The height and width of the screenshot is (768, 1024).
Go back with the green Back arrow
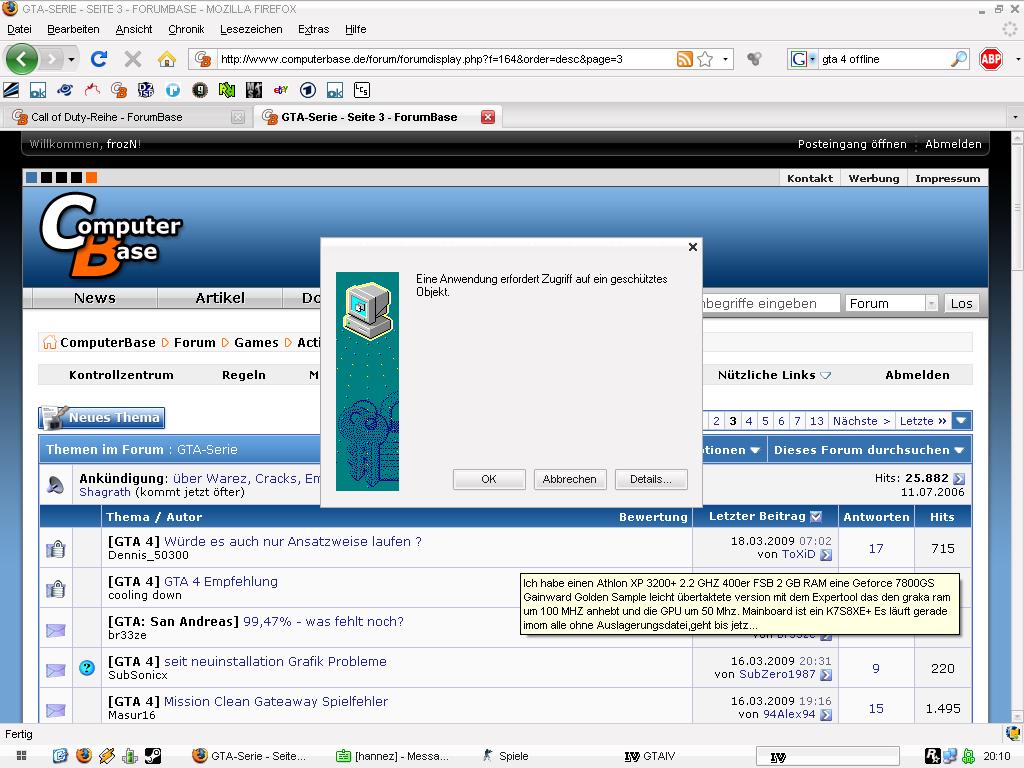[x=21, y=59]
